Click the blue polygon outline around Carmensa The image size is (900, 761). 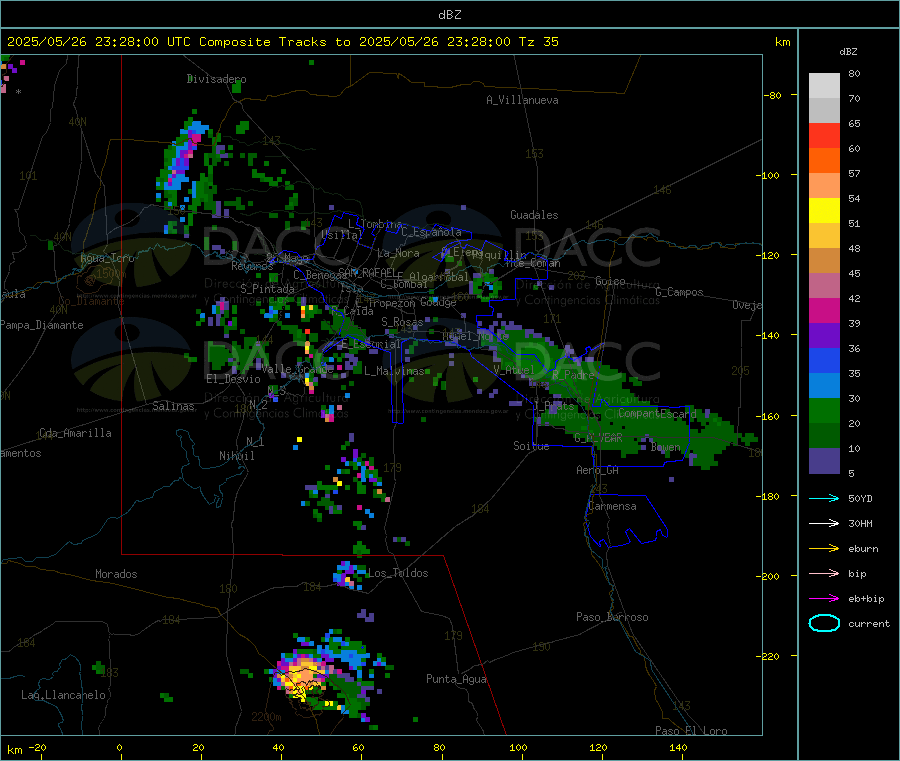(626, 521)
